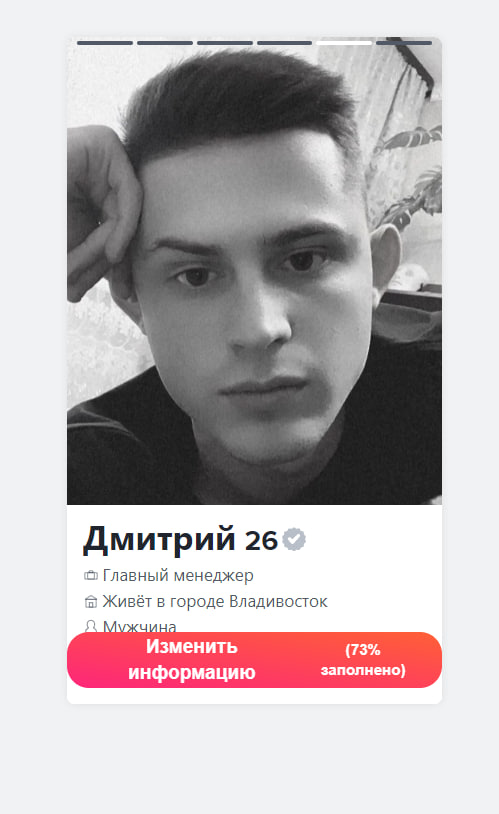Click the 73% заполнено completion label

[x=363, y=660]
